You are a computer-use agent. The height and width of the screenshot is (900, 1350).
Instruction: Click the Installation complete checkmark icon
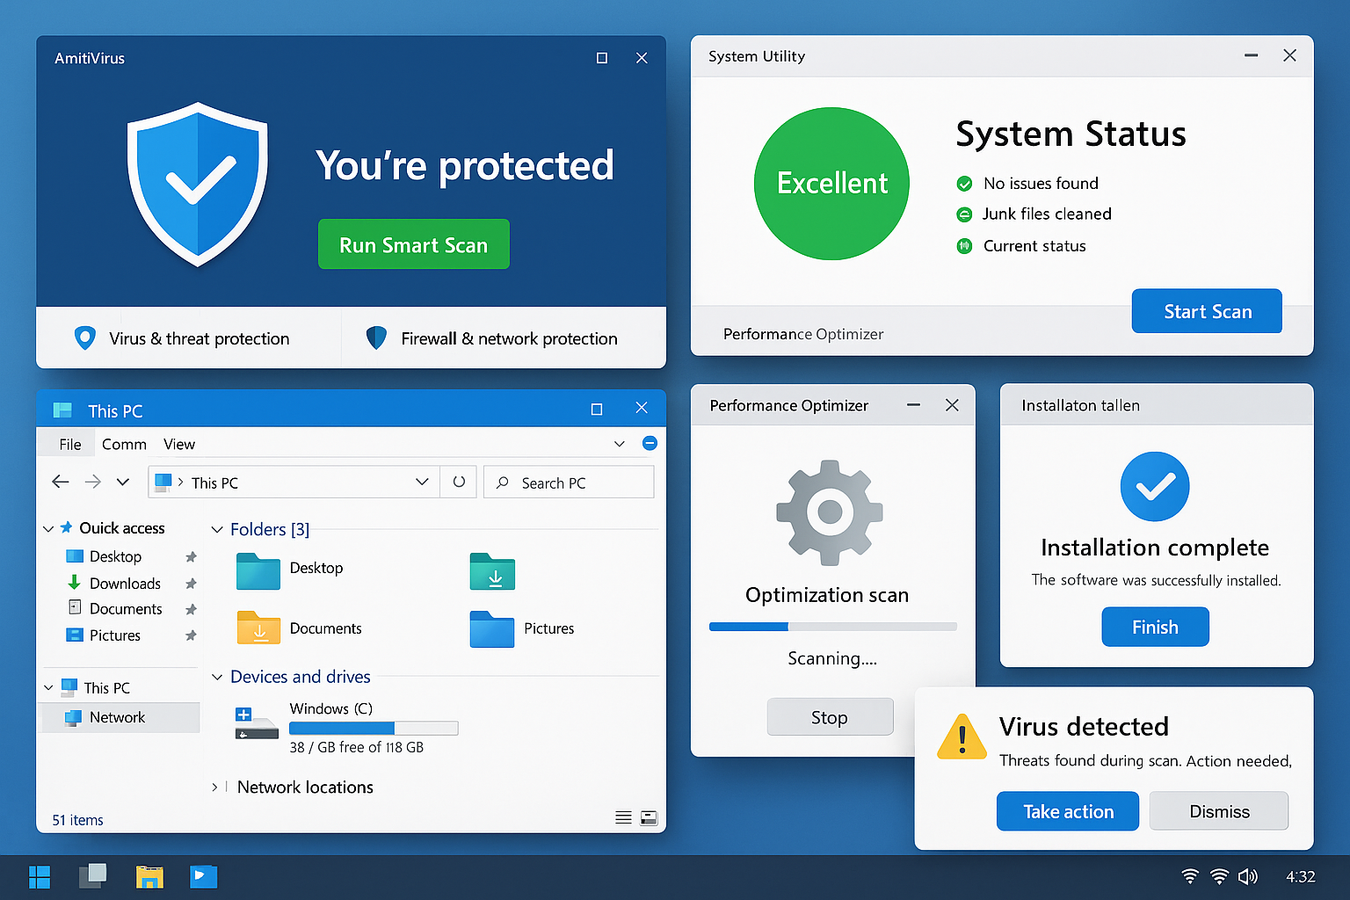1154,487
